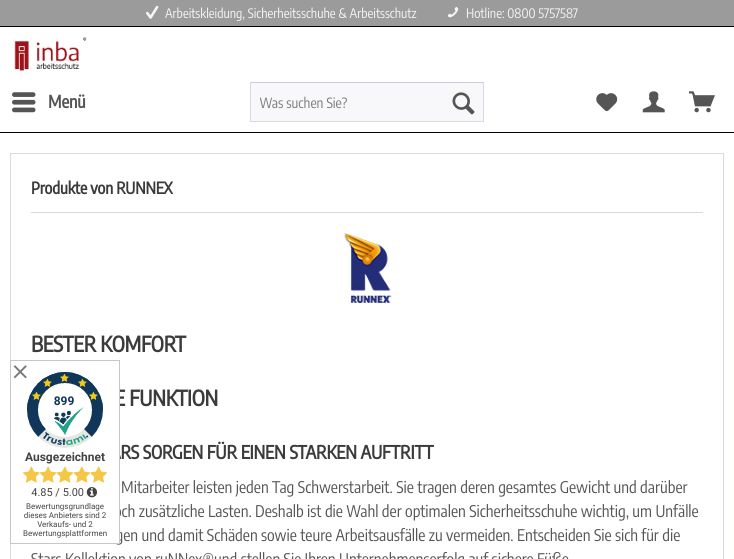Open the shopping cart icon

tap(701, 102)
